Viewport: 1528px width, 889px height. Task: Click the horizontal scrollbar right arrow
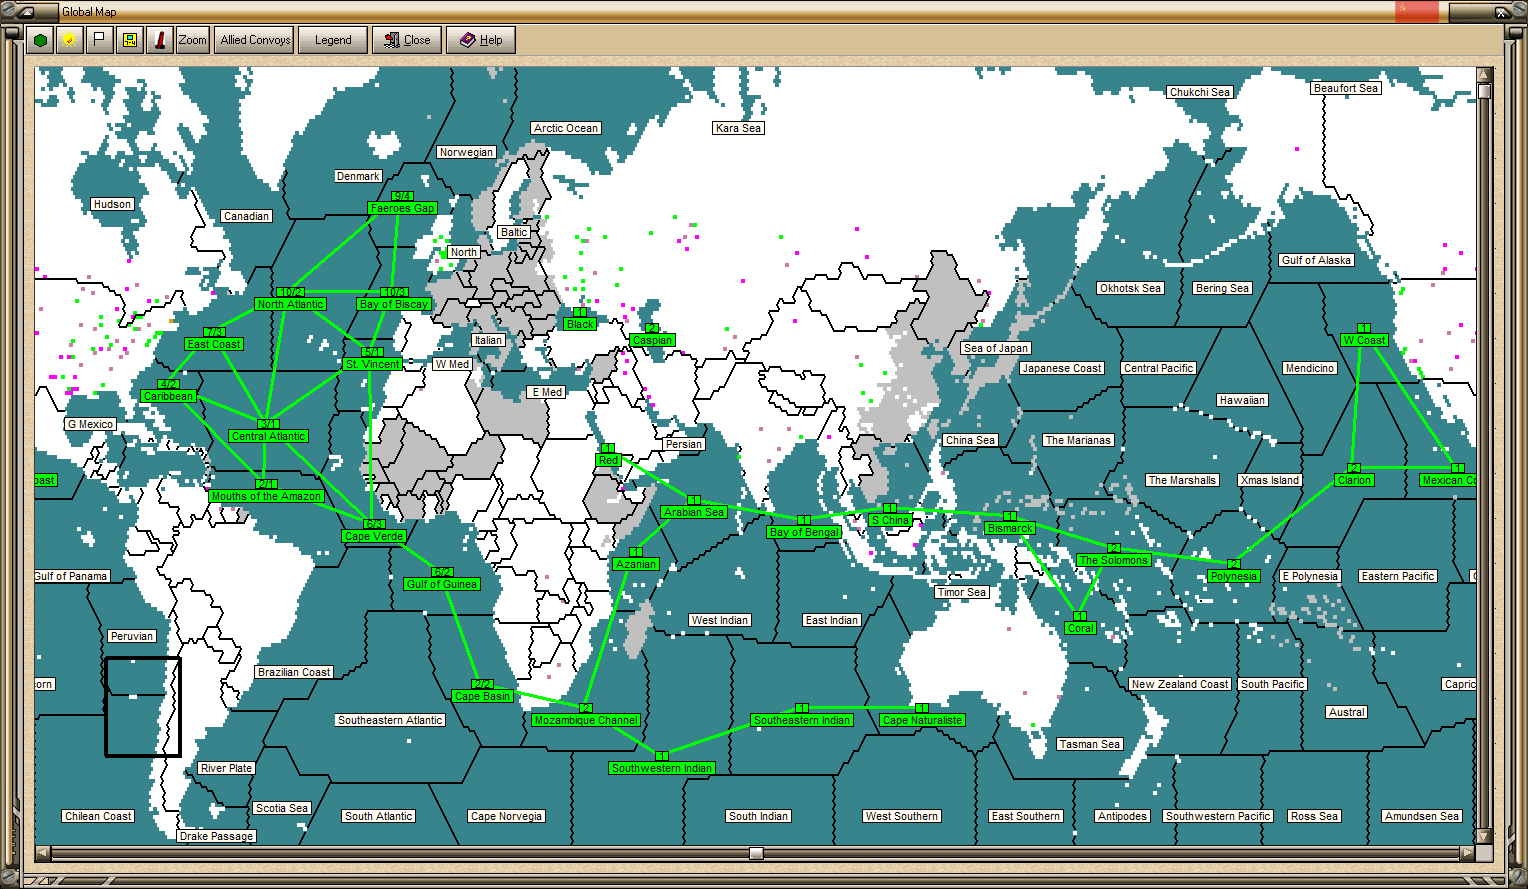click(1467, 853)
